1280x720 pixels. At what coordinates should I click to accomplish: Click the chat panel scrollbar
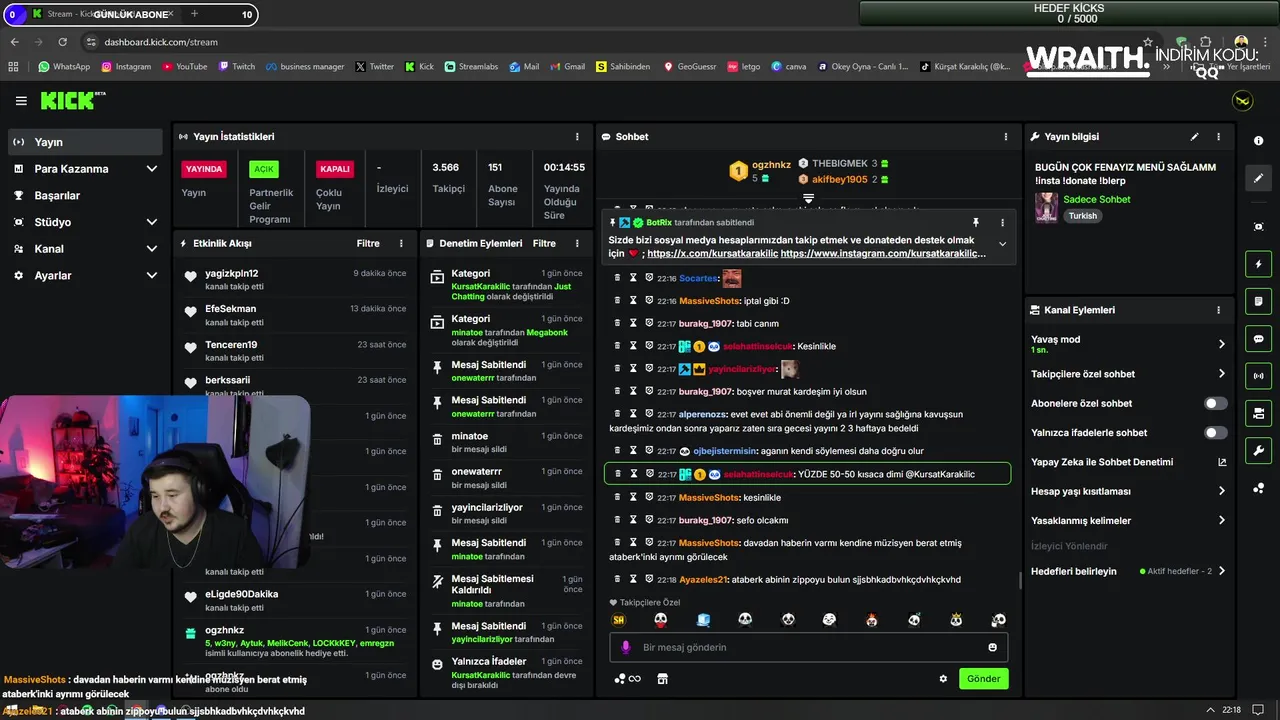(1019, 578)
